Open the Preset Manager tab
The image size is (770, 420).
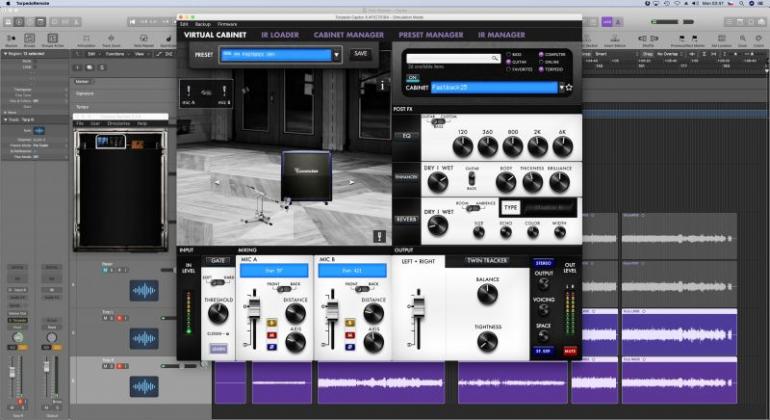(x=431, y=35)
